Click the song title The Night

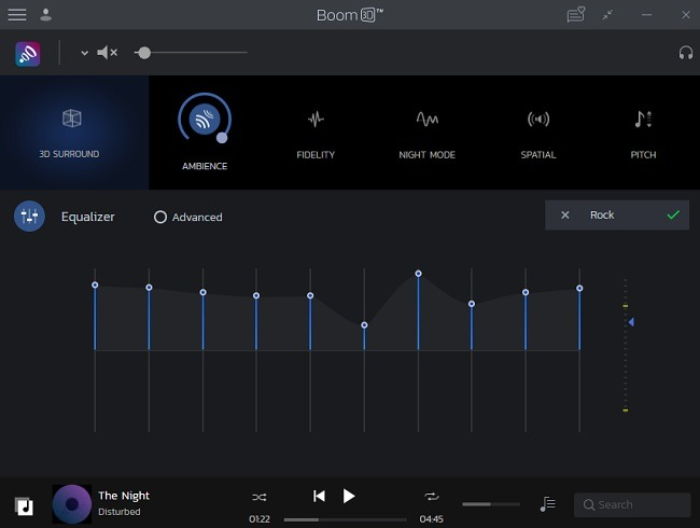point(124,496)
